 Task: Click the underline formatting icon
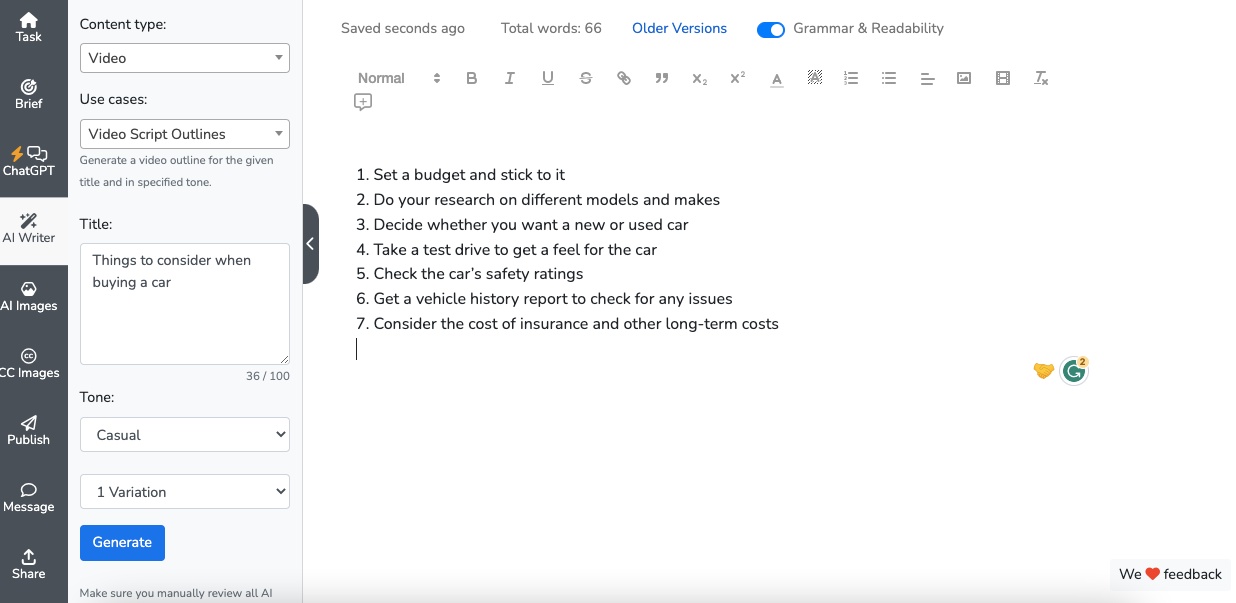click(548, 78)
